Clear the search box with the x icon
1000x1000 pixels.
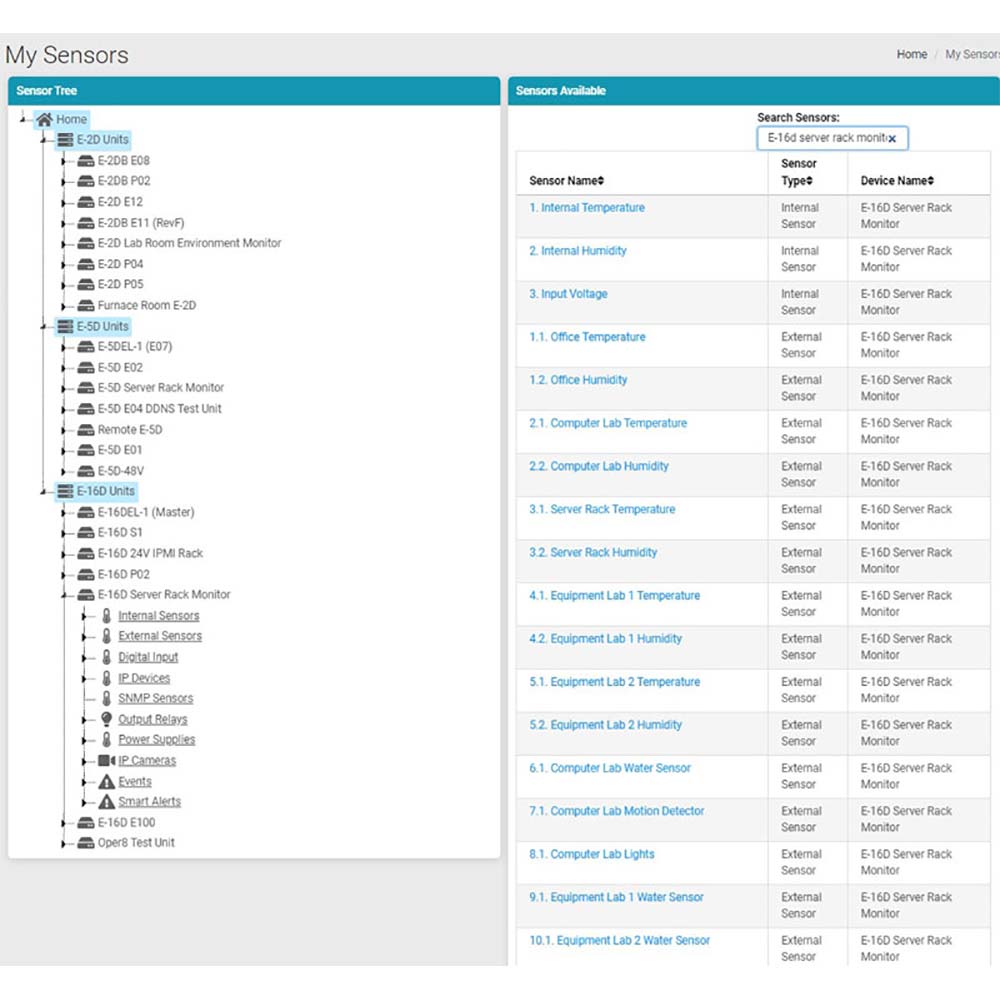point(892,138)
